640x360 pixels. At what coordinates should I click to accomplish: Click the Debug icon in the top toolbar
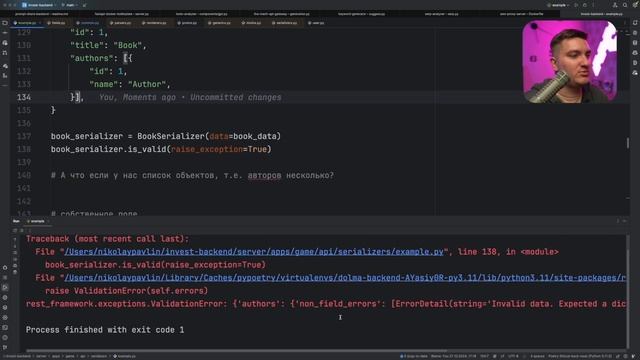click(x=584, y=5)
